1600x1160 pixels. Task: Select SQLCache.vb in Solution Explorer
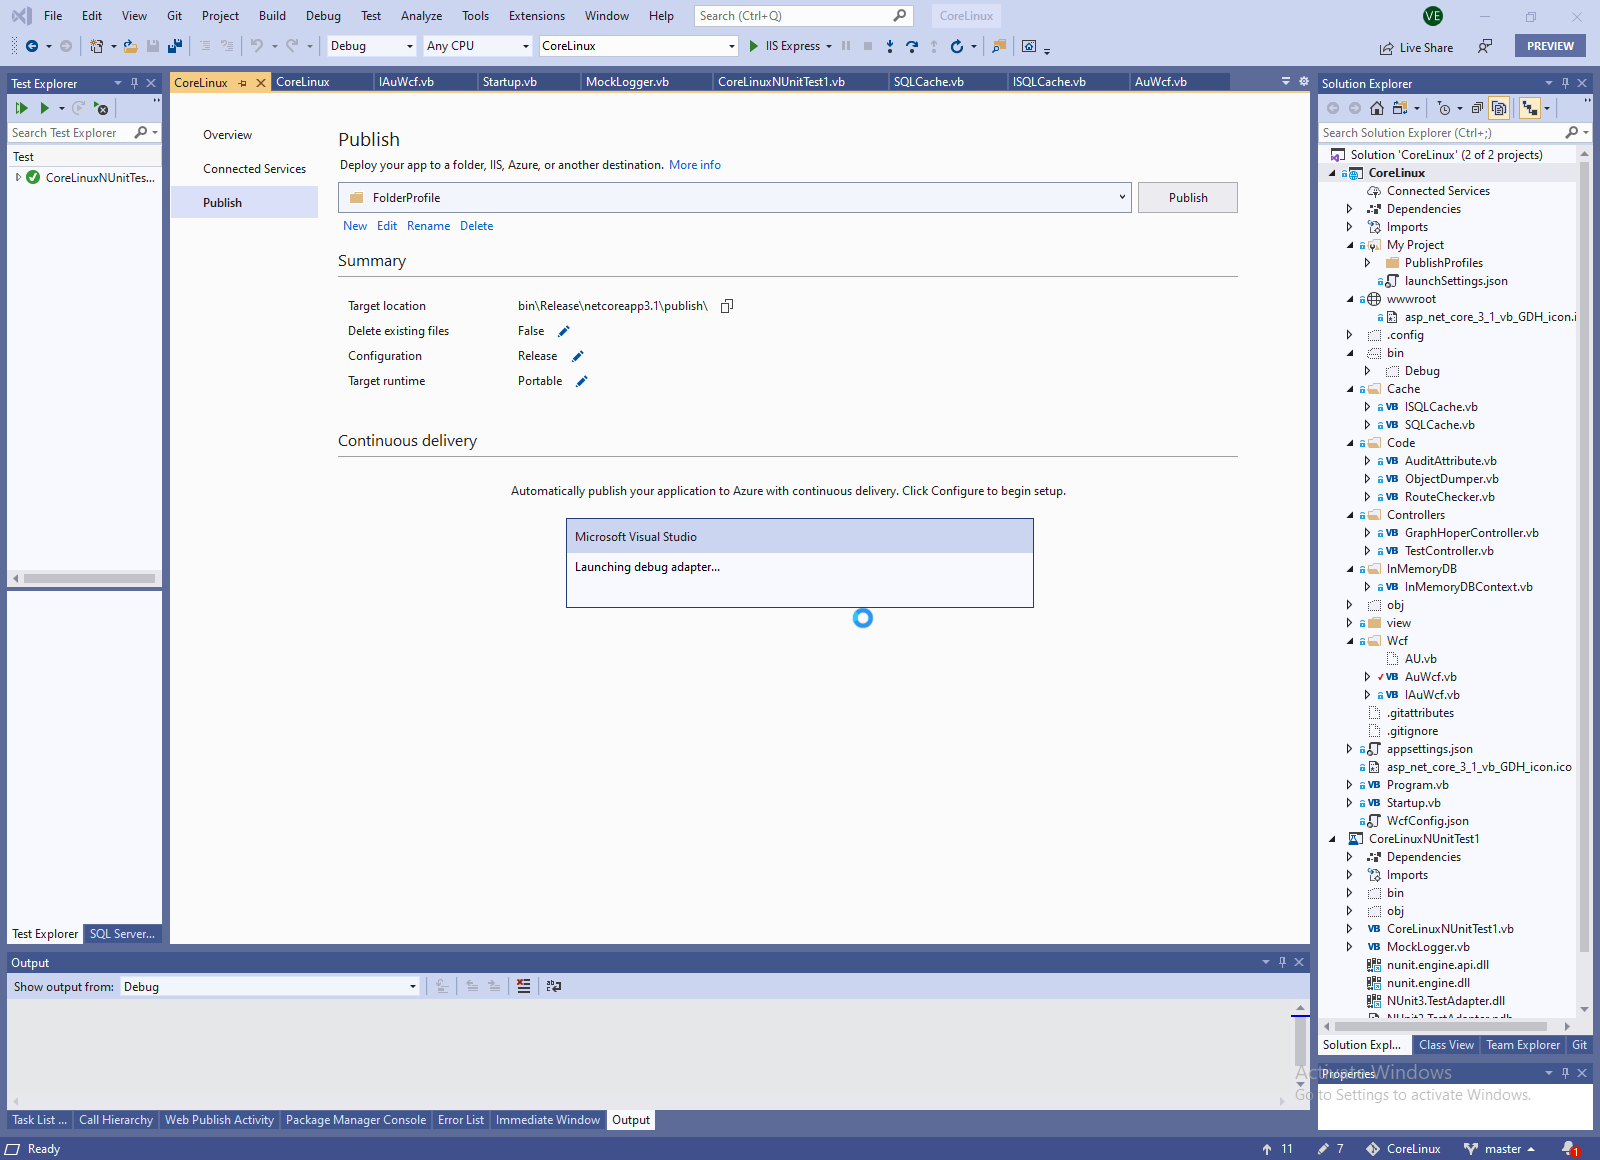(x=1439, y=425)
